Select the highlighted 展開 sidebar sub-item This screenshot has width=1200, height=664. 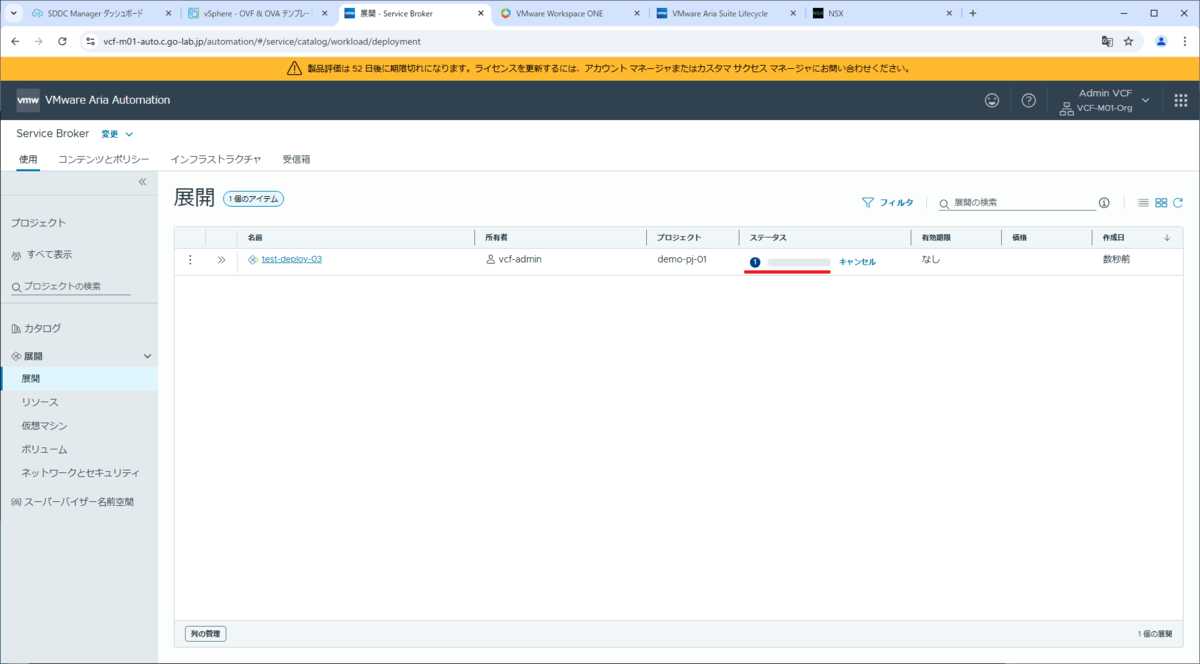pos(79,379)
